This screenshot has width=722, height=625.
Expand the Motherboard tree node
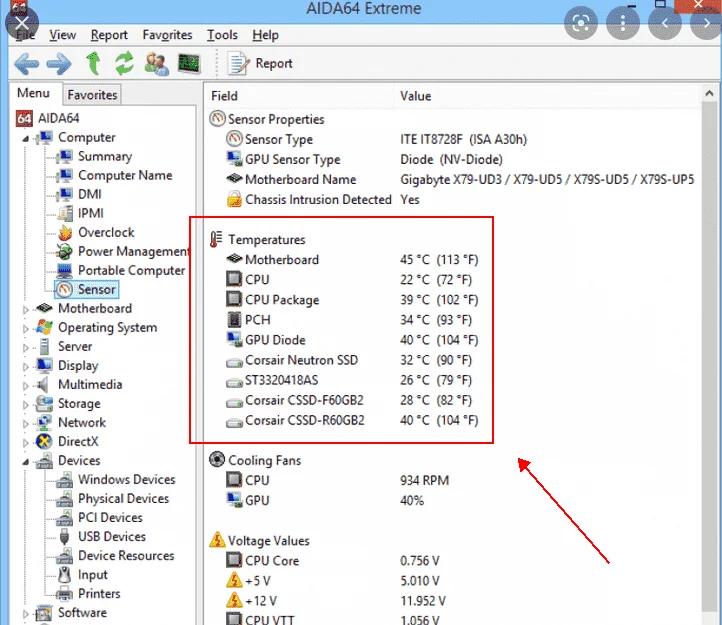click(x=26, y=310)
